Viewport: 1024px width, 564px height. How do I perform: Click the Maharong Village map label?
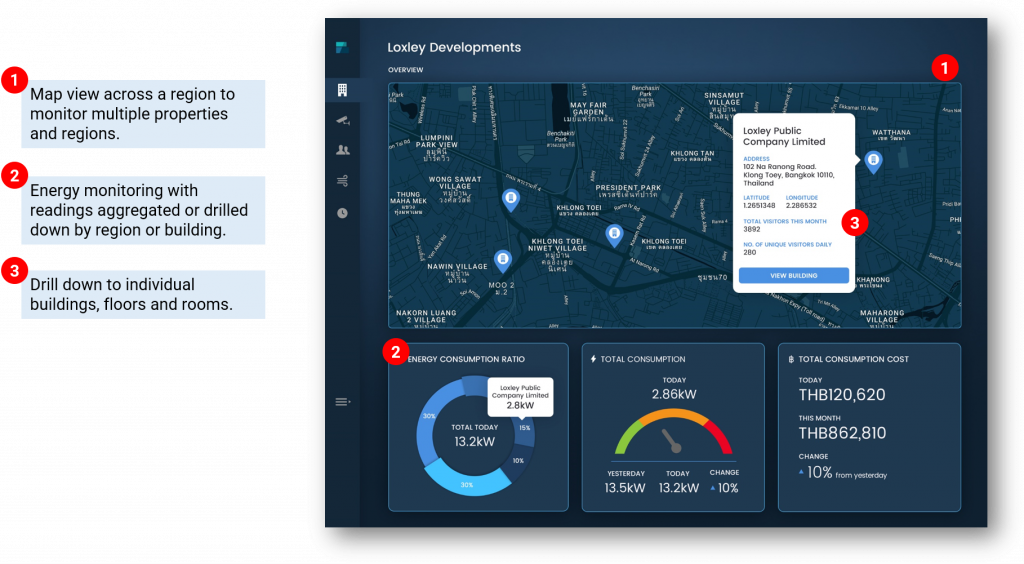(882, 317)
